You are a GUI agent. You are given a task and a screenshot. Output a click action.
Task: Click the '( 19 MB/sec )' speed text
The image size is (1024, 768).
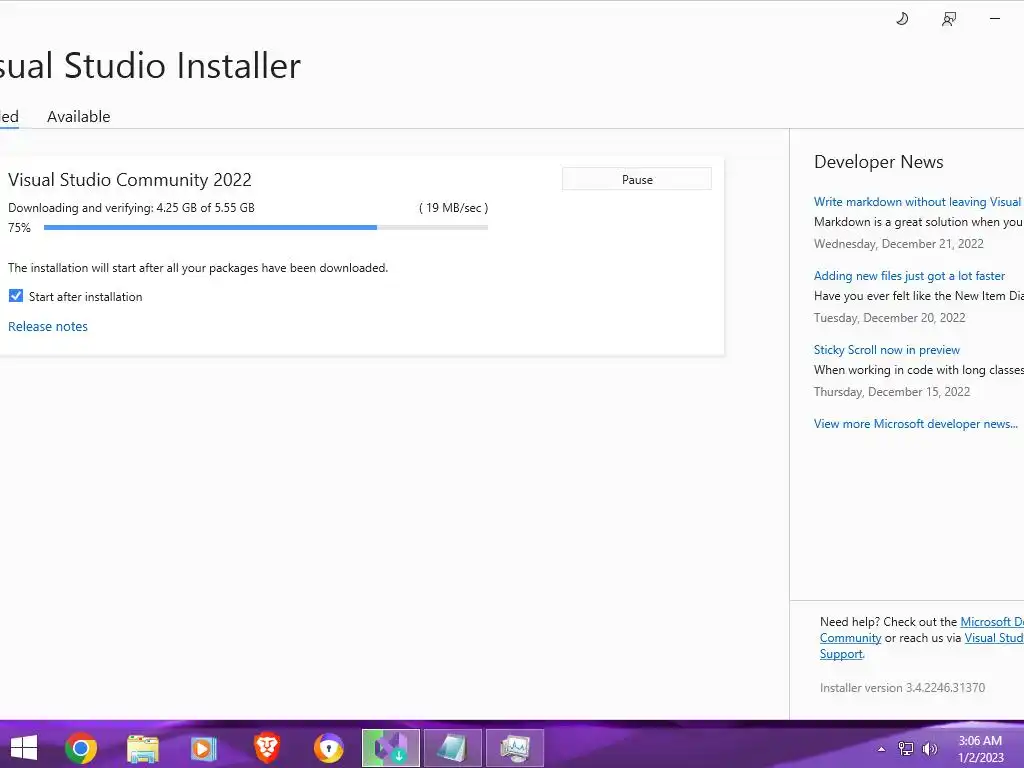pyautogui.click(x=453, y=208)
